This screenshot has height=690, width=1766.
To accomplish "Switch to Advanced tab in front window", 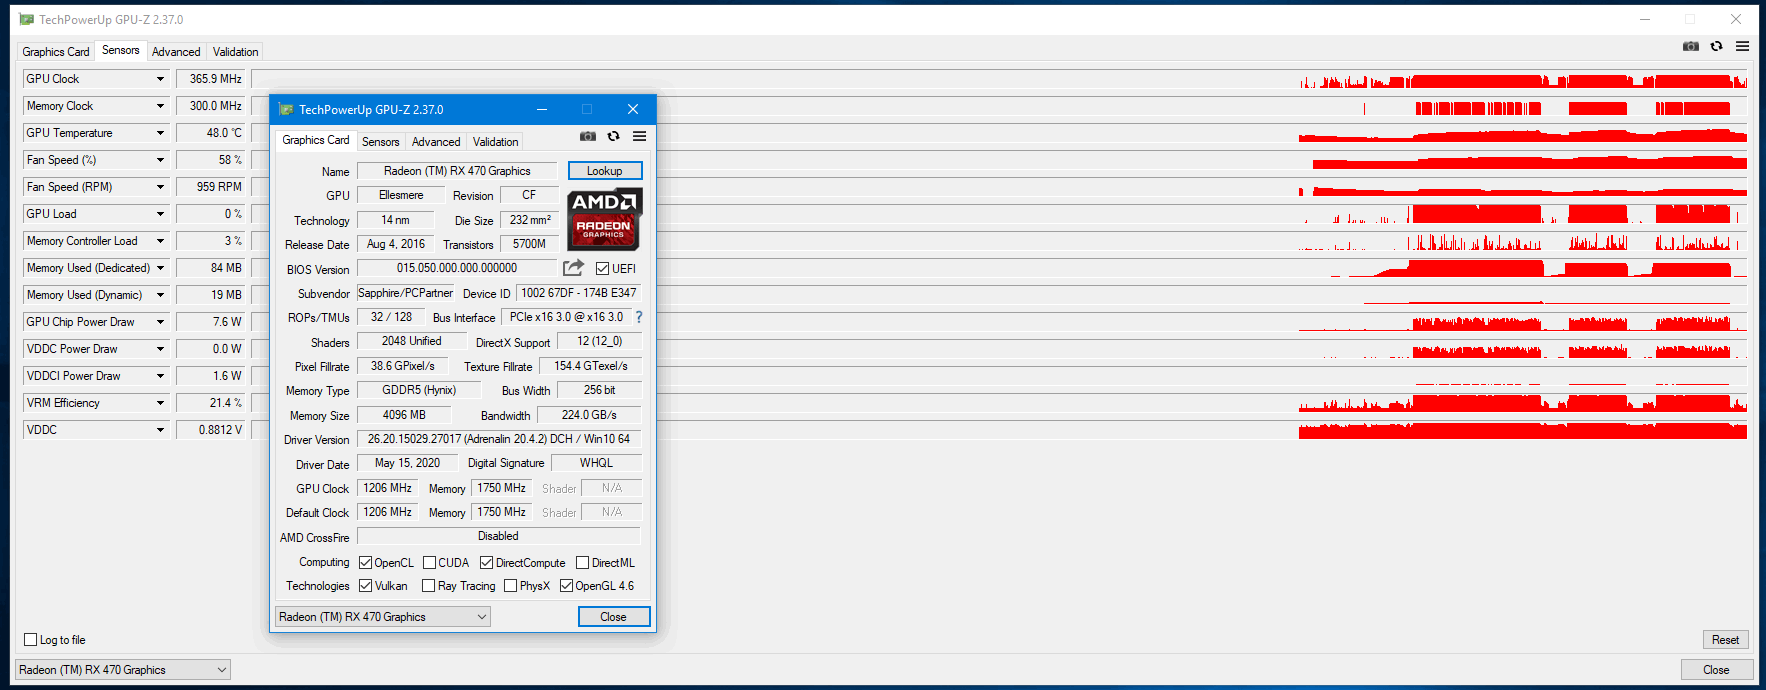I will click(x=436, y=142).
